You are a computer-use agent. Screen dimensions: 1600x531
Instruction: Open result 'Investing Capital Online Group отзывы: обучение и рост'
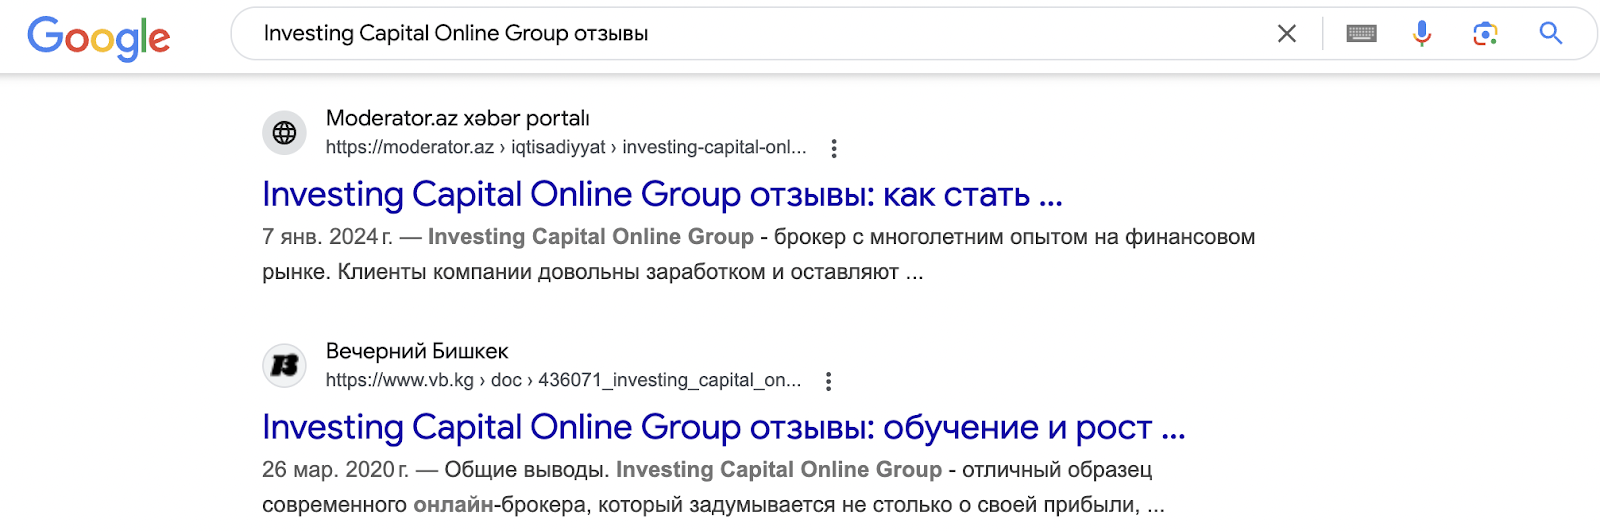[x=724, y=427]
